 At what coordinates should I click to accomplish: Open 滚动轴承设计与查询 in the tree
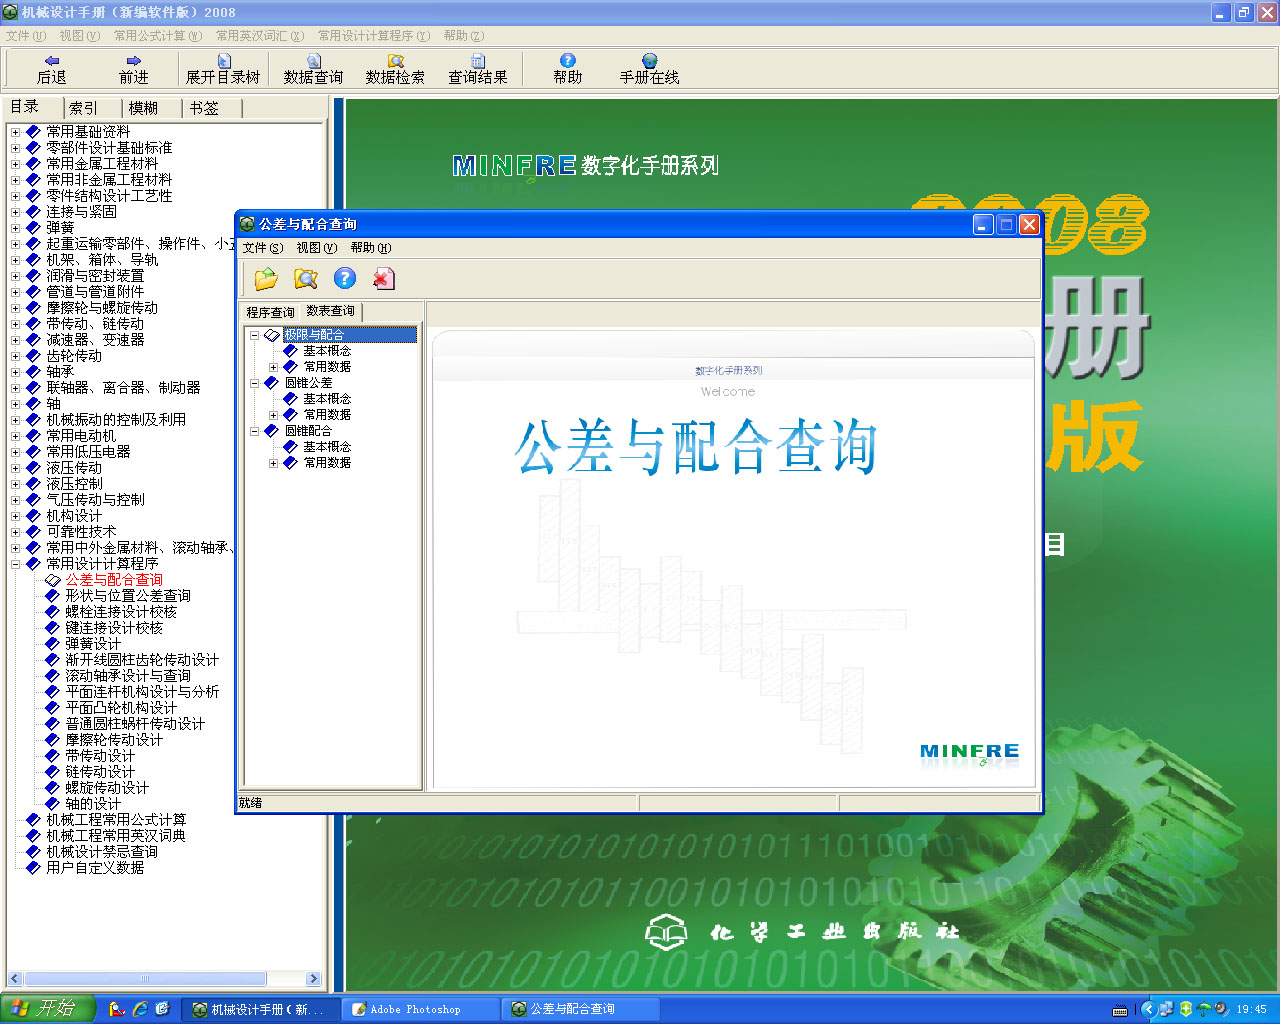[128, 676]
